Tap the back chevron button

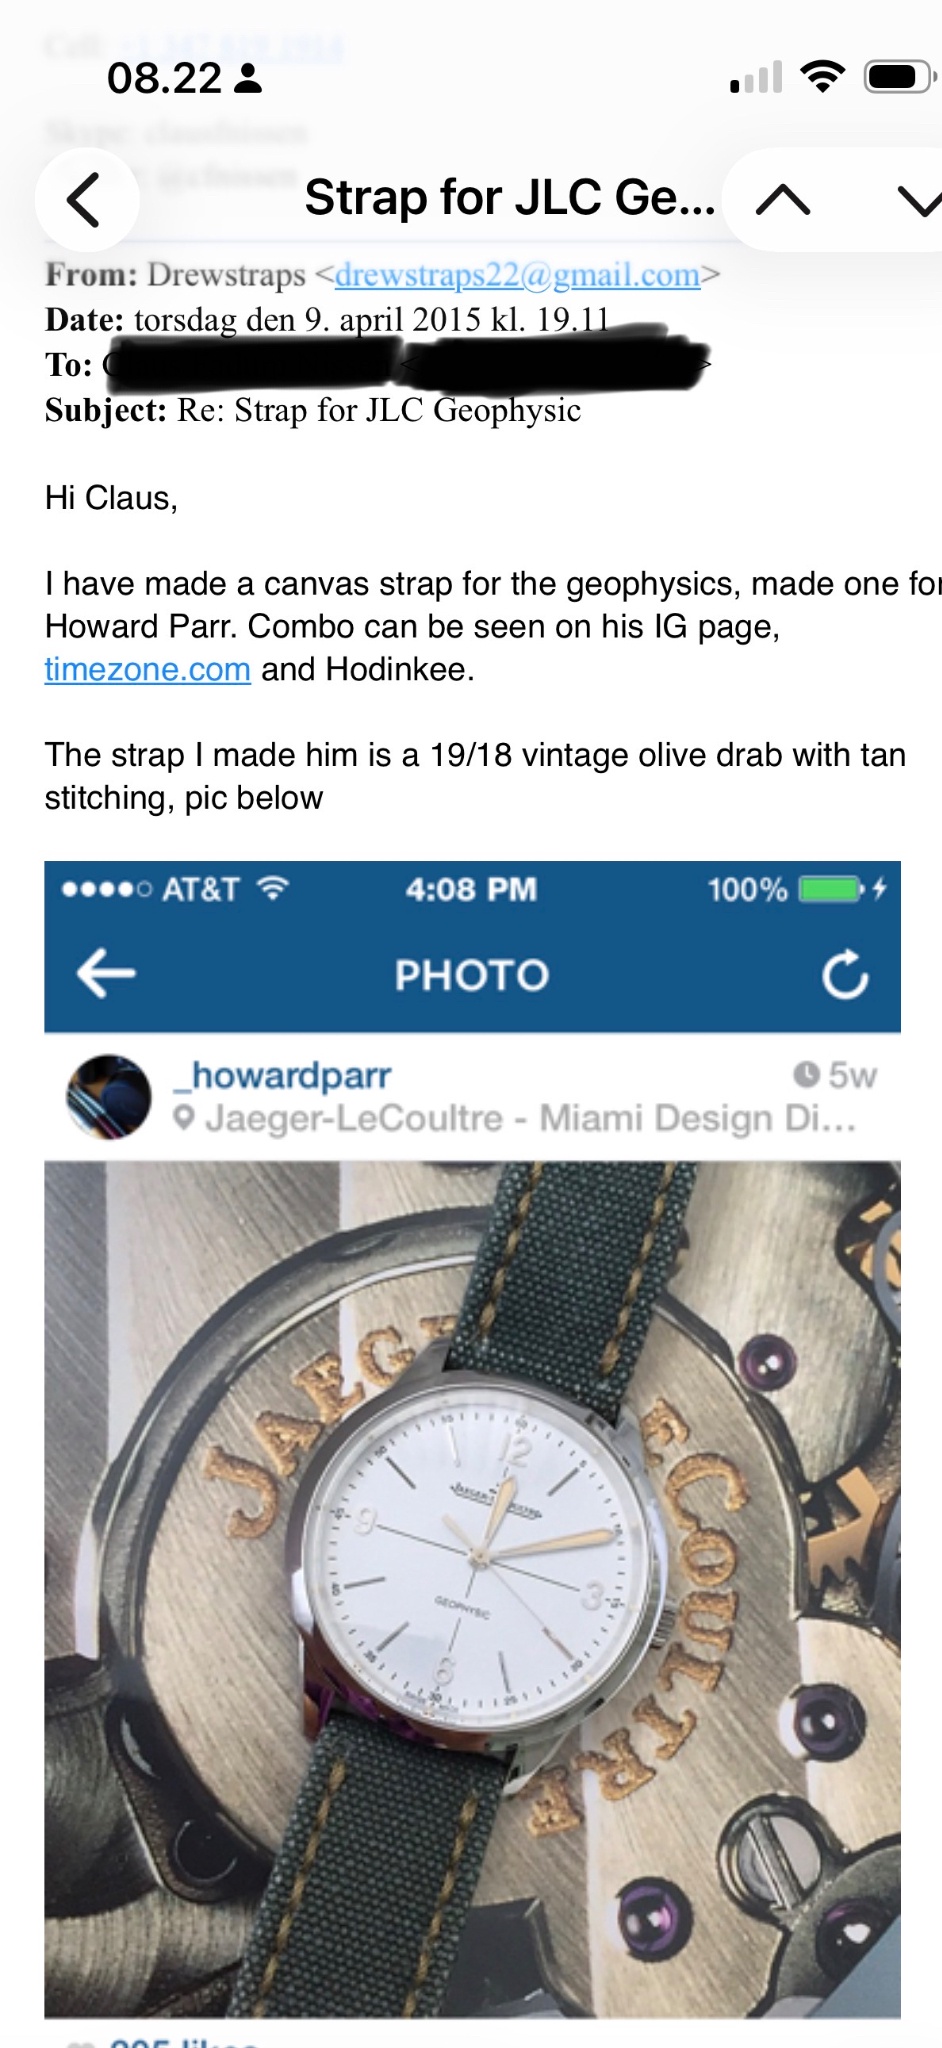86,199
